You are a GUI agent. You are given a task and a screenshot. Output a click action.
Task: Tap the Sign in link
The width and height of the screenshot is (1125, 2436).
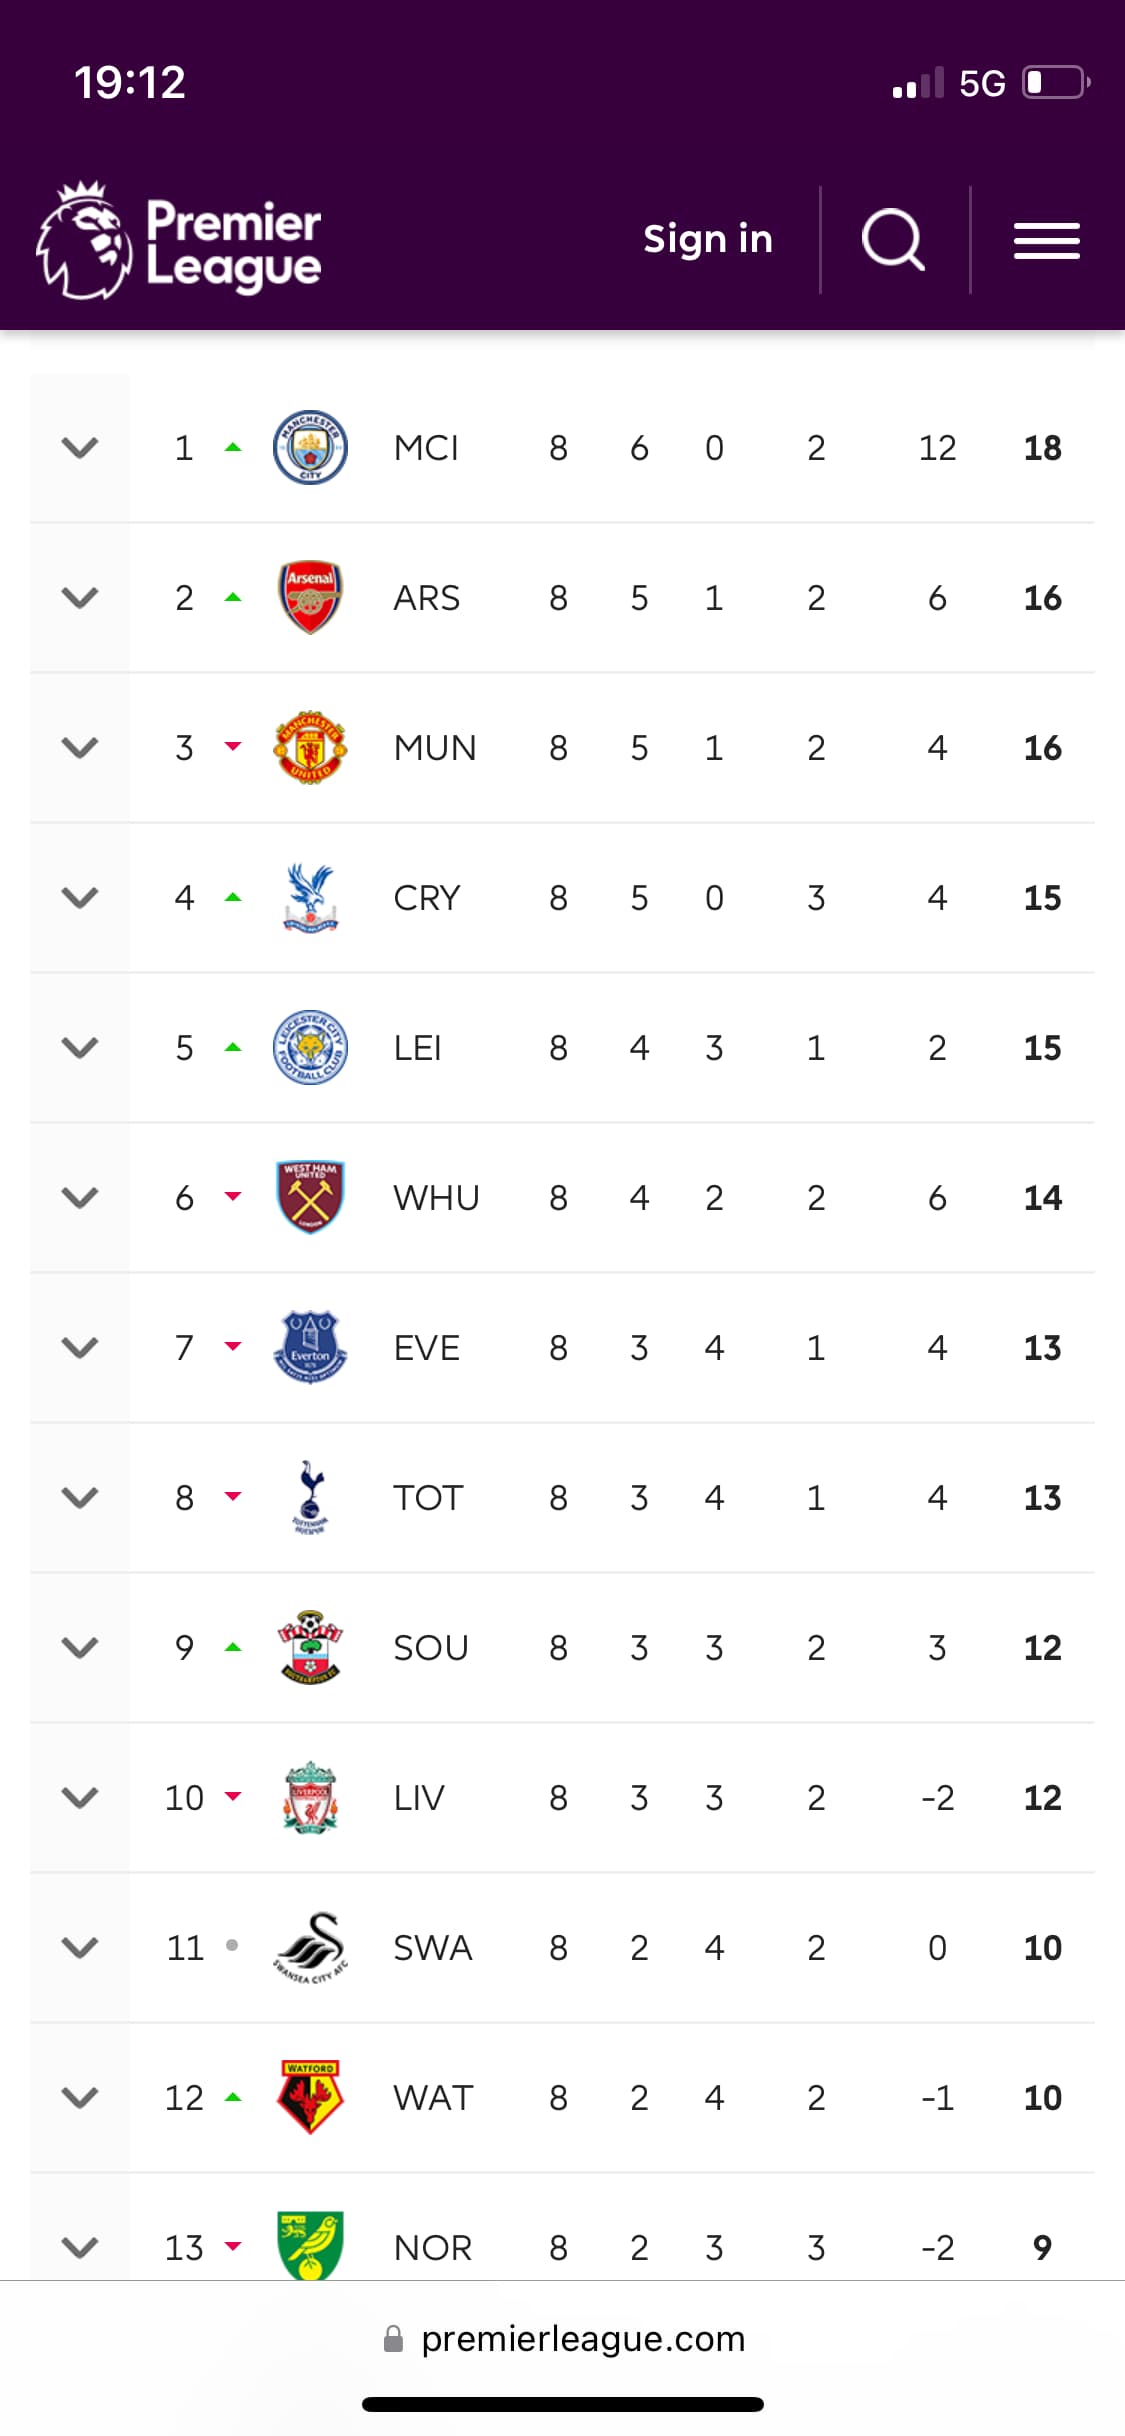708,240
